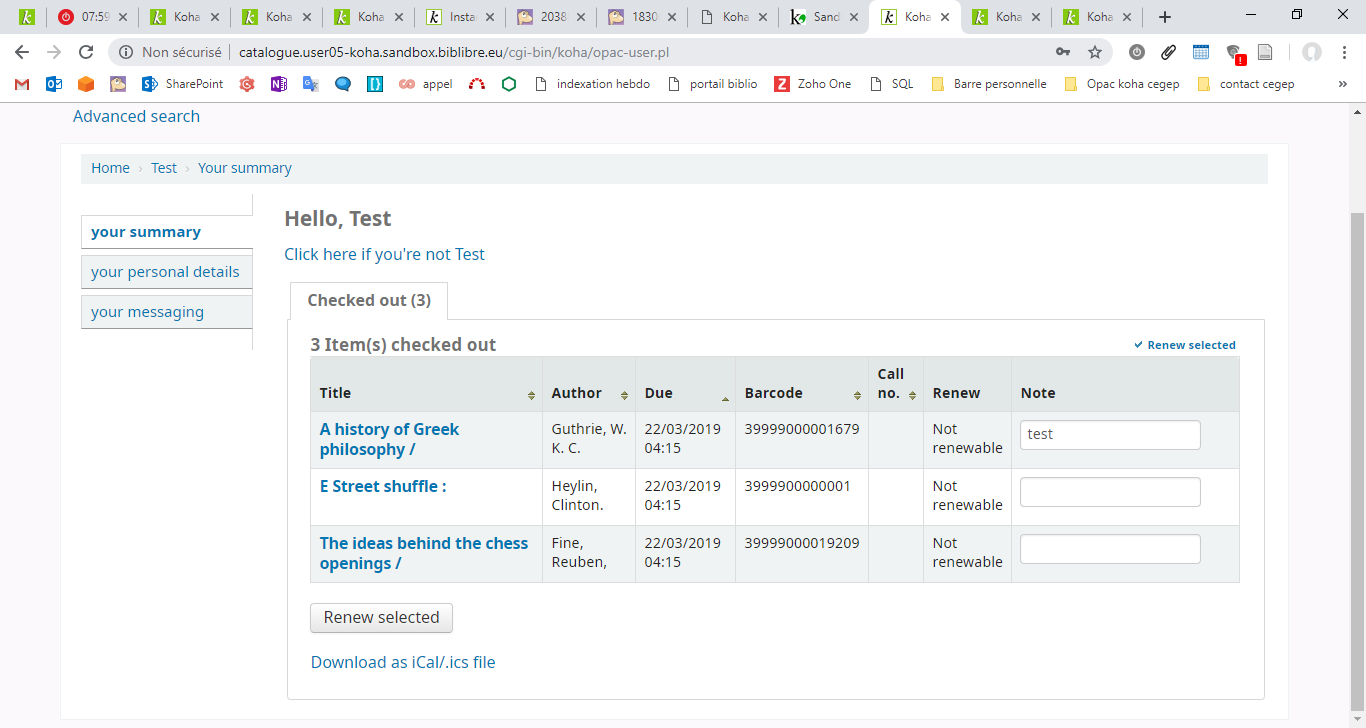1366x728 pixels.
Task: Click Download as iCal/.ics file link
Action: click(x=403, y=662)
